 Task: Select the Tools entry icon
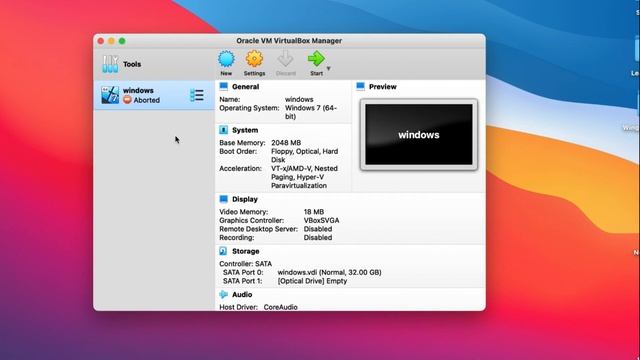(110, 64)
